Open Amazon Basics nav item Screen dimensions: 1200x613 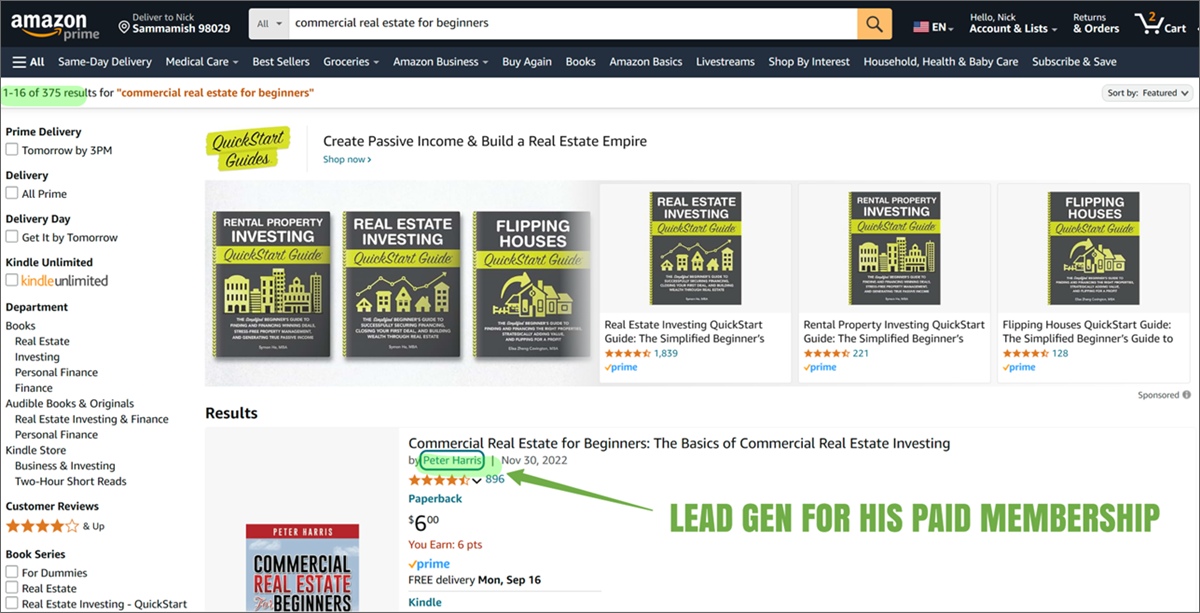pos(646,61)
